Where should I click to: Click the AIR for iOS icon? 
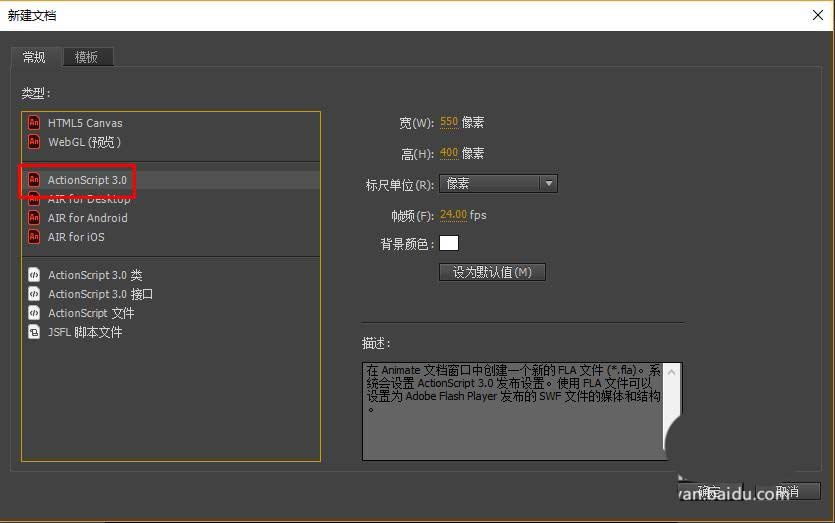pyautogui.click(x=34, y=236)
